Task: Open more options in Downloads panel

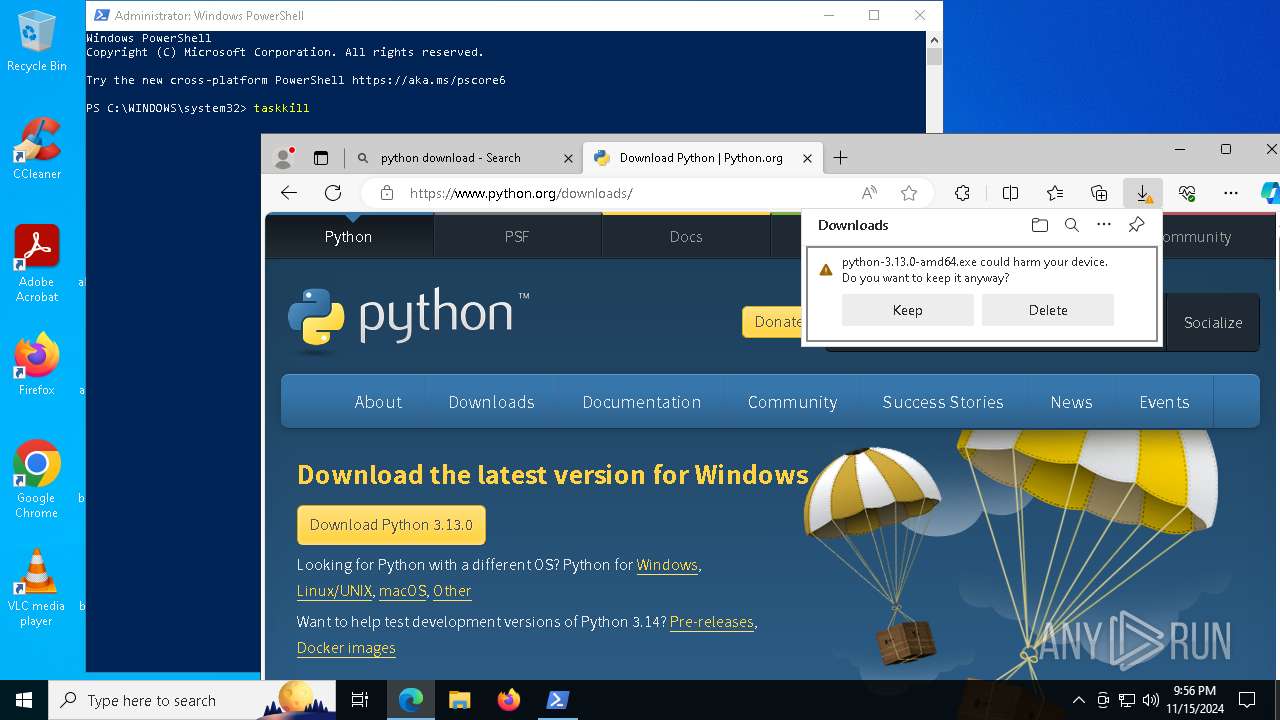Action: 1104,225
